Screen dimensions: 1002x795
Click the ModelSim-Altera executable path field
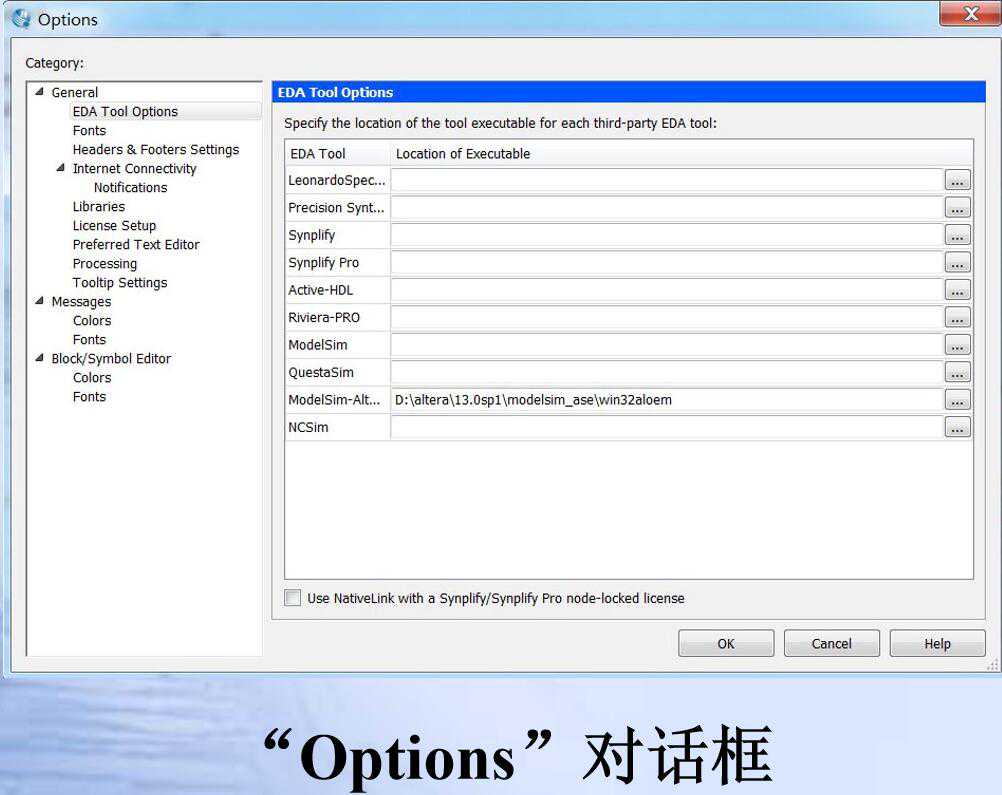coord(666,400)
